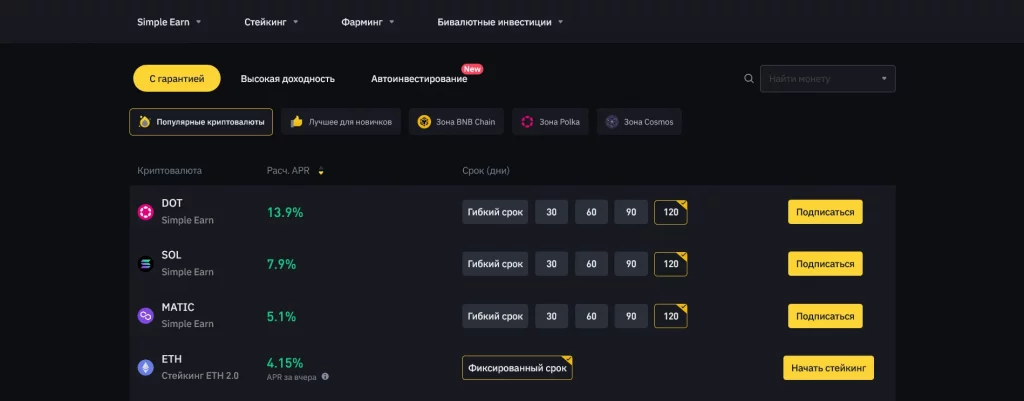This screenshot has width=1024, height=401.
Task: Click the info icon near APR за вчера
Action: coord(325,377)
